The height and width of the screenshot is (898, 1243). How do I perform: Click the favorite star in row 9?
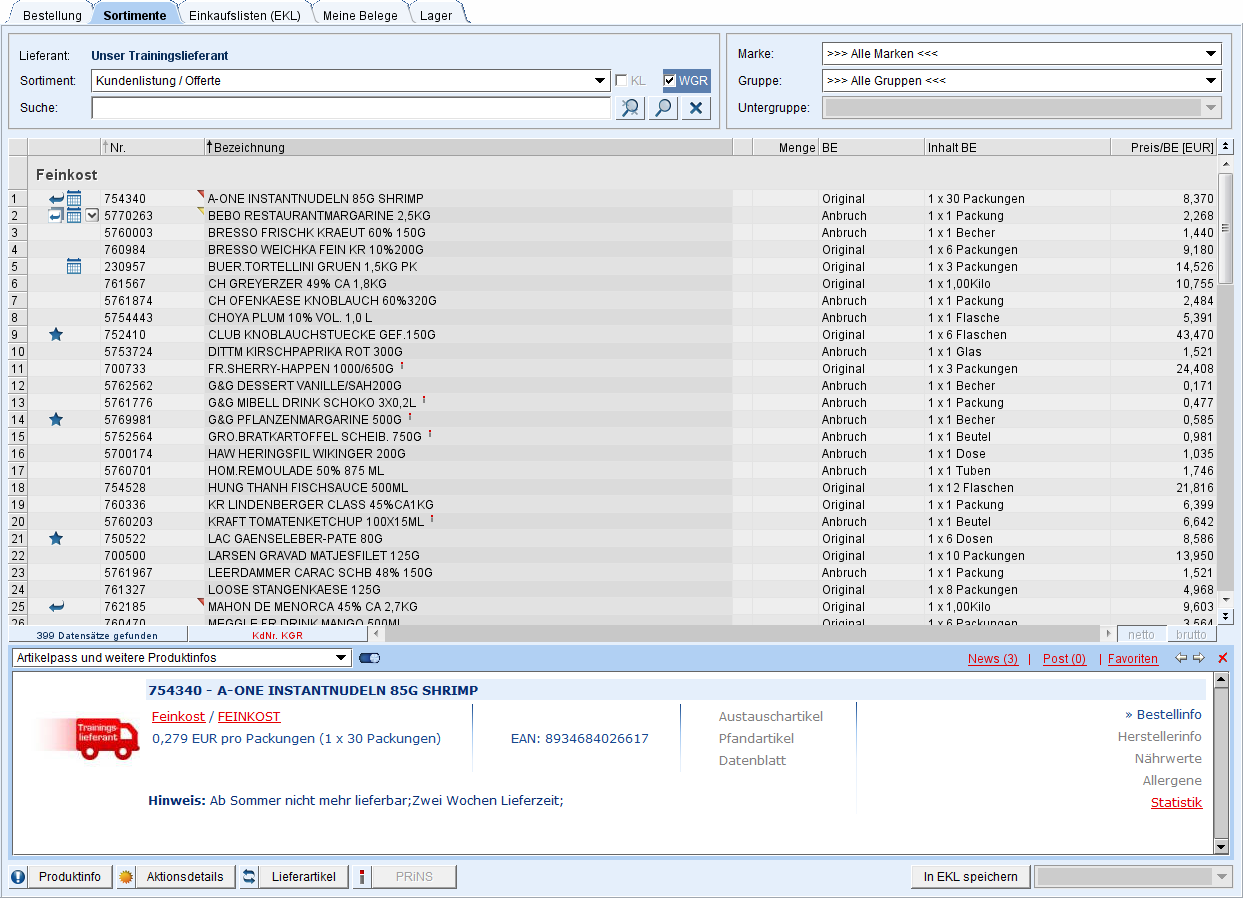[56, 335]
